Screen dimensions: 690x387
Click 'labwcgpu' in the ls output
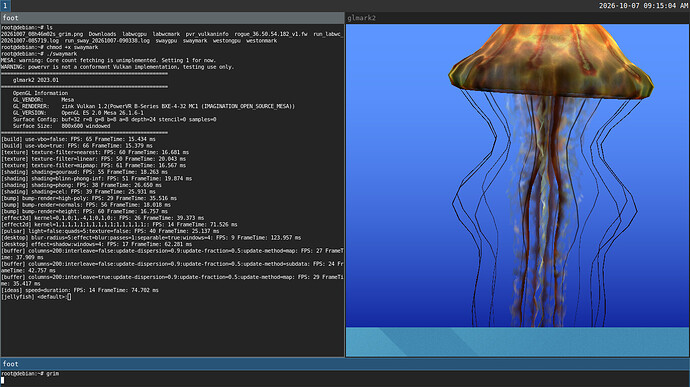[134, 34]
